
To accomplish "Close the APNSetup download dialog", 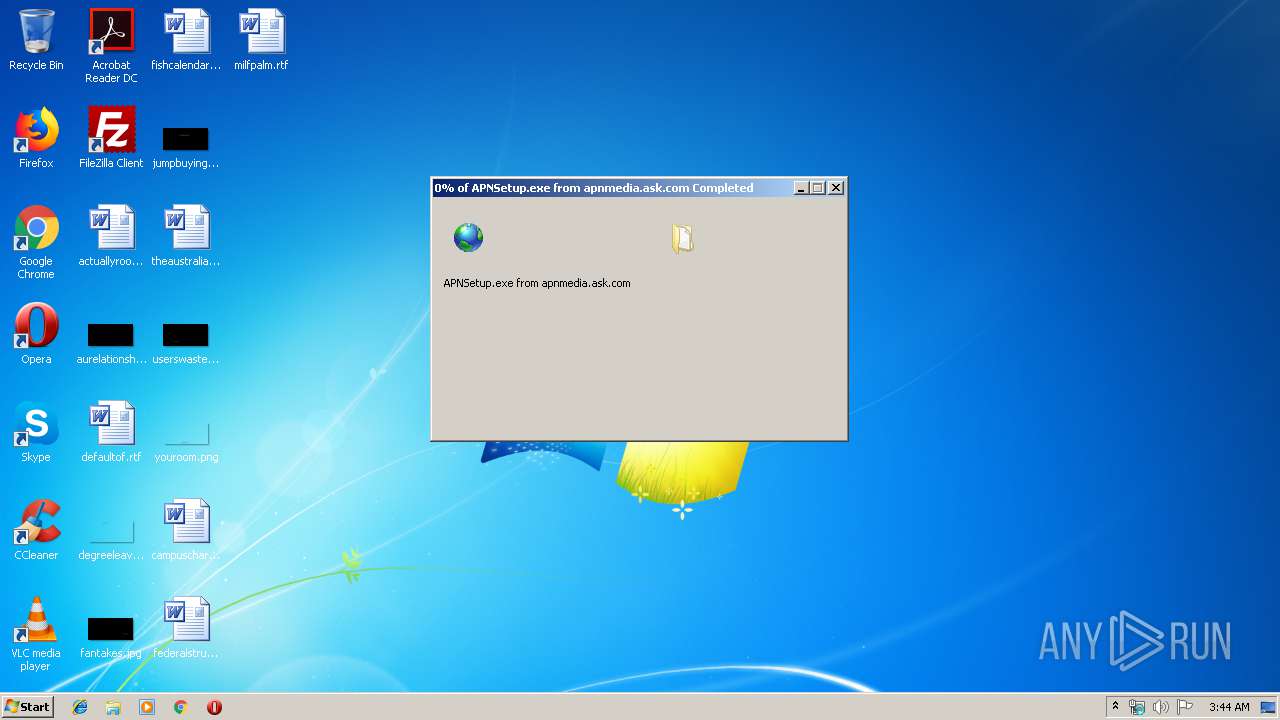I will point(836,187).
